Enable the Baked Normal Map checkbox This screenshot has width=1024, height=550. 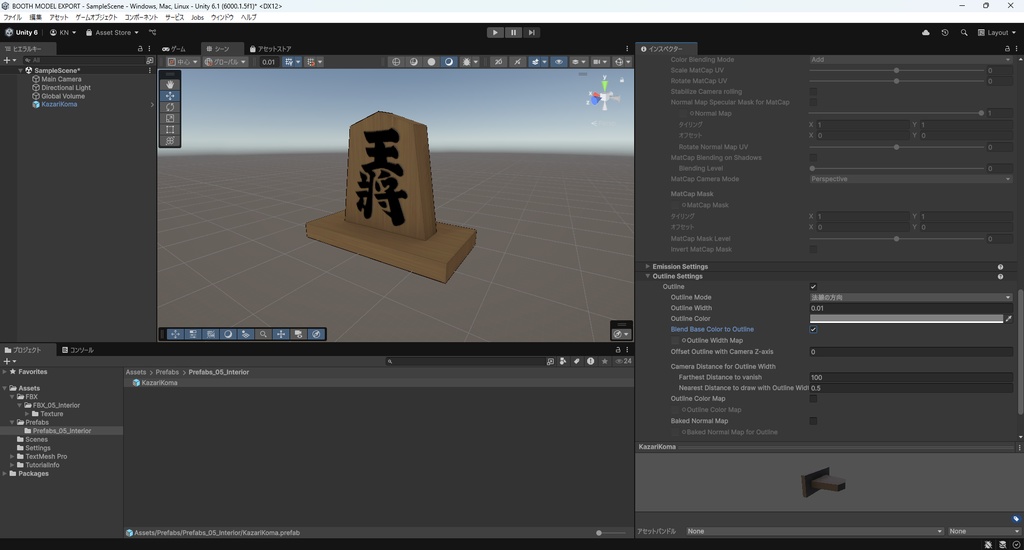(813, 421)
